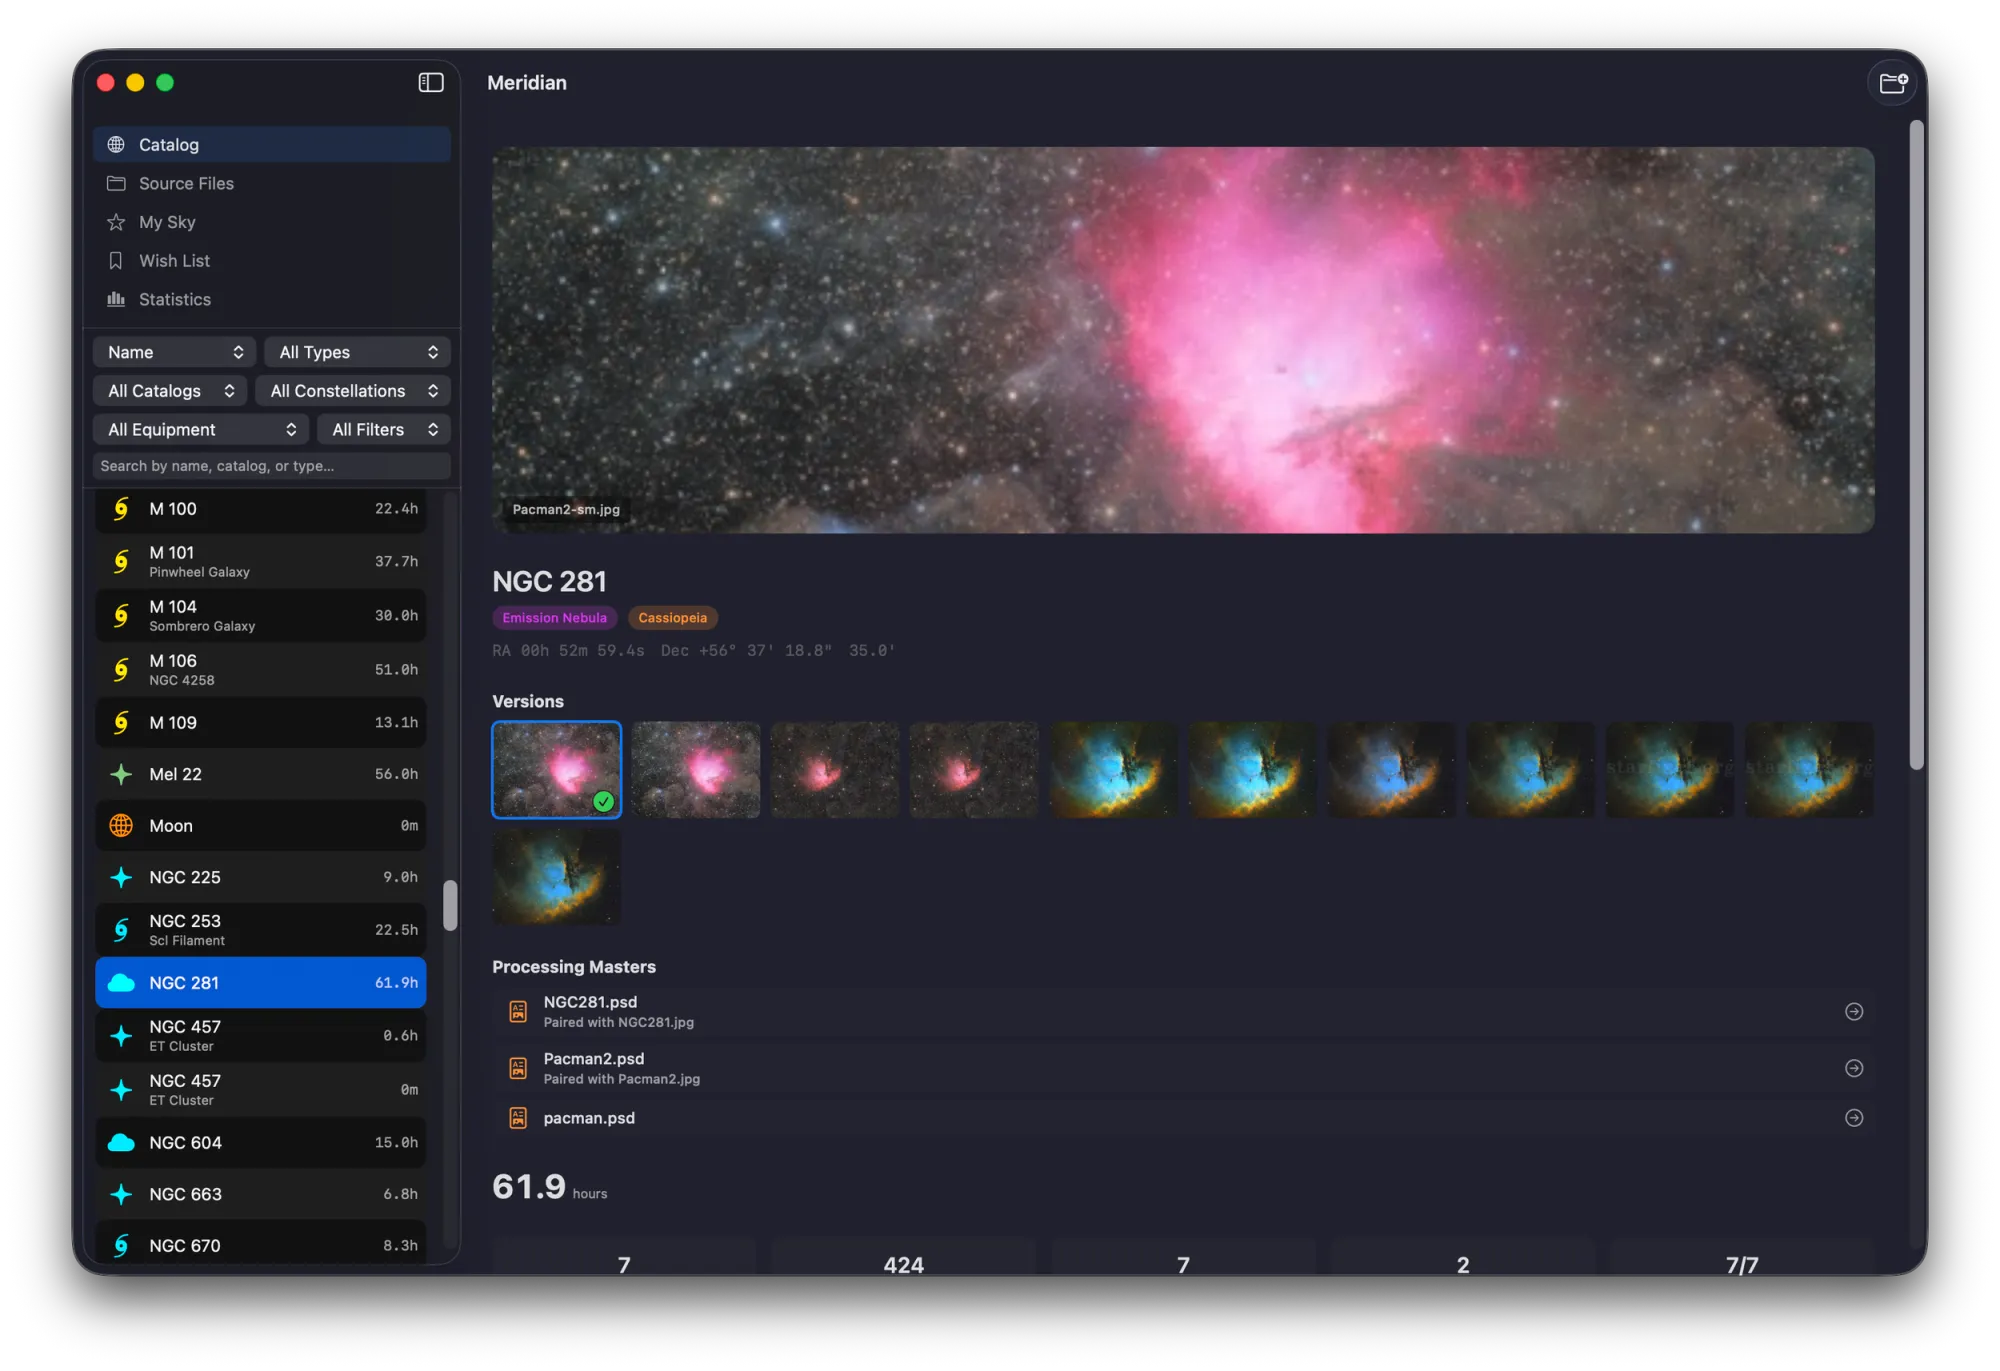2000x1371 pixels.
Task: Toggle the sidebar visibility control
Action: (431, 82)
